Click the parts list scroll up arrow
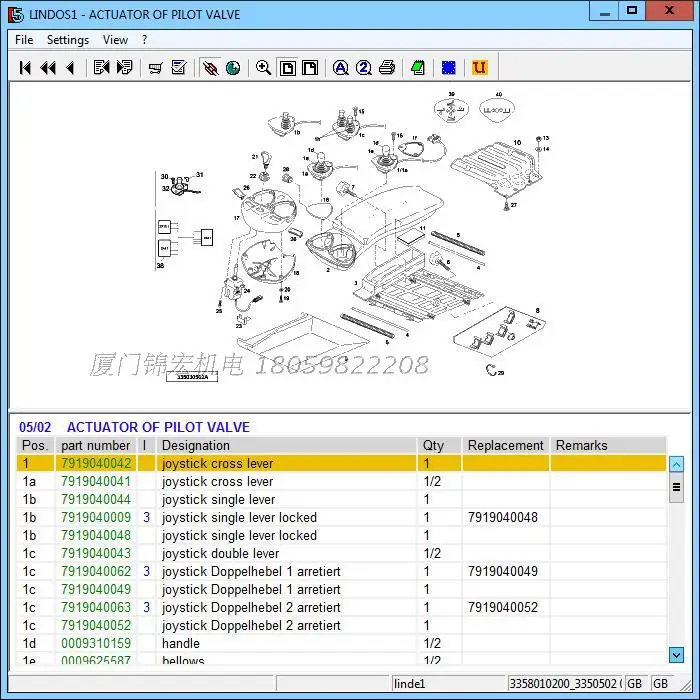Viewport: 700px width, 700px height. pos(676,464)
